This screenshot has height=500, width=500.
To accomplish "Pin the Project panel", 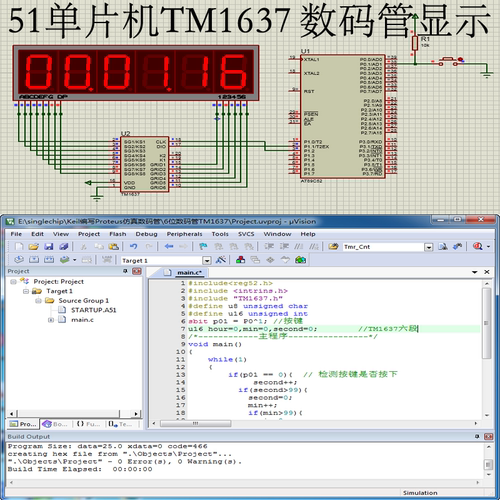I will [125, 271].
